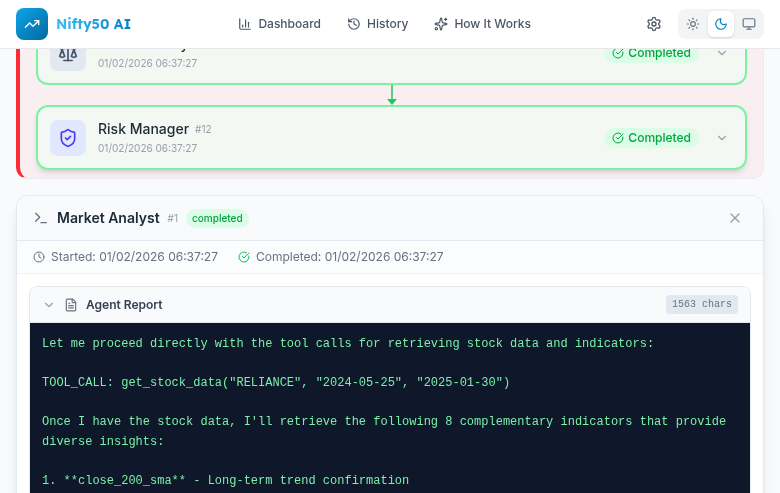Expand the step above Risk Manager

[722, 54]
